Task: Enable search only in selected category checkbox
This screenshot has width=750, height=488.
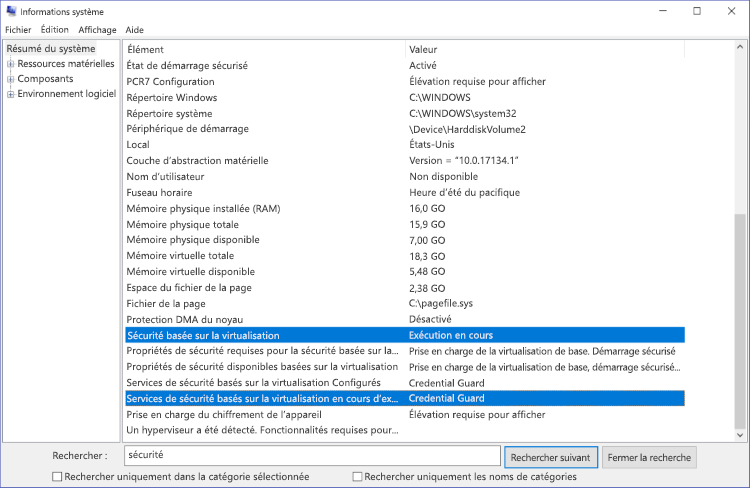Action: click(x=57, y=477)
